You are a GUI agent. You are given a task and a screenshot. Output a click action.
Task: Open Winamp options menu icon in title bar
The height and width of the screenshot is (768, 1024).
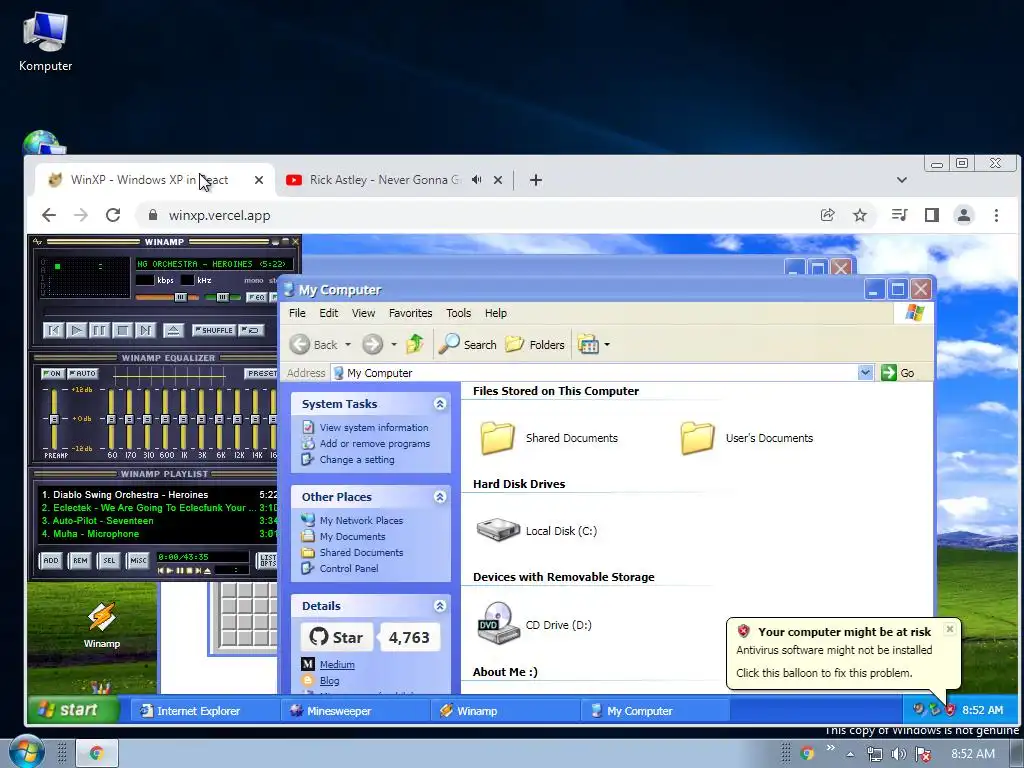(38, 242)
